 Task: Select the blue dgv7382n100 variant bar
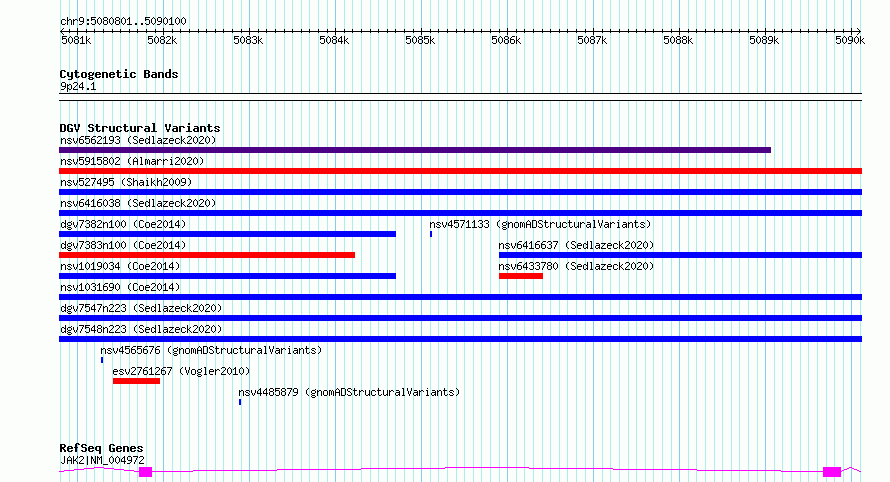pos(228,234)
